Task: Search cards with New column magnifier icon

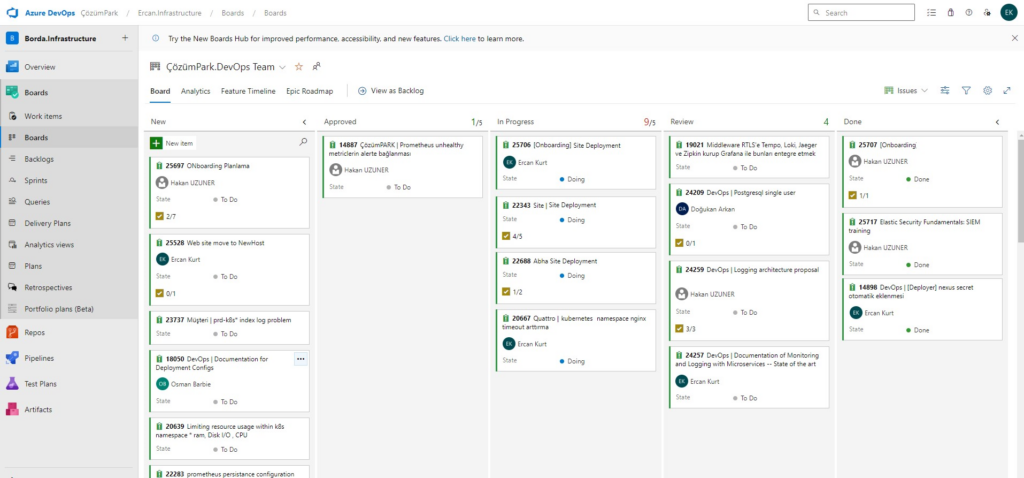Action: pyautogui.click(x=303, y=142)
